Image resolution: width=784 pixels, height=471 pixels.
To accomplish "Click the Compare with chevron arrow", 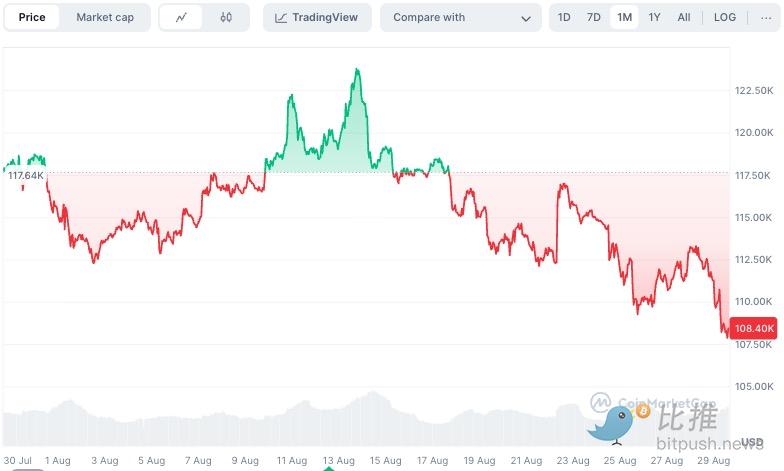I will tap(526, 18).
